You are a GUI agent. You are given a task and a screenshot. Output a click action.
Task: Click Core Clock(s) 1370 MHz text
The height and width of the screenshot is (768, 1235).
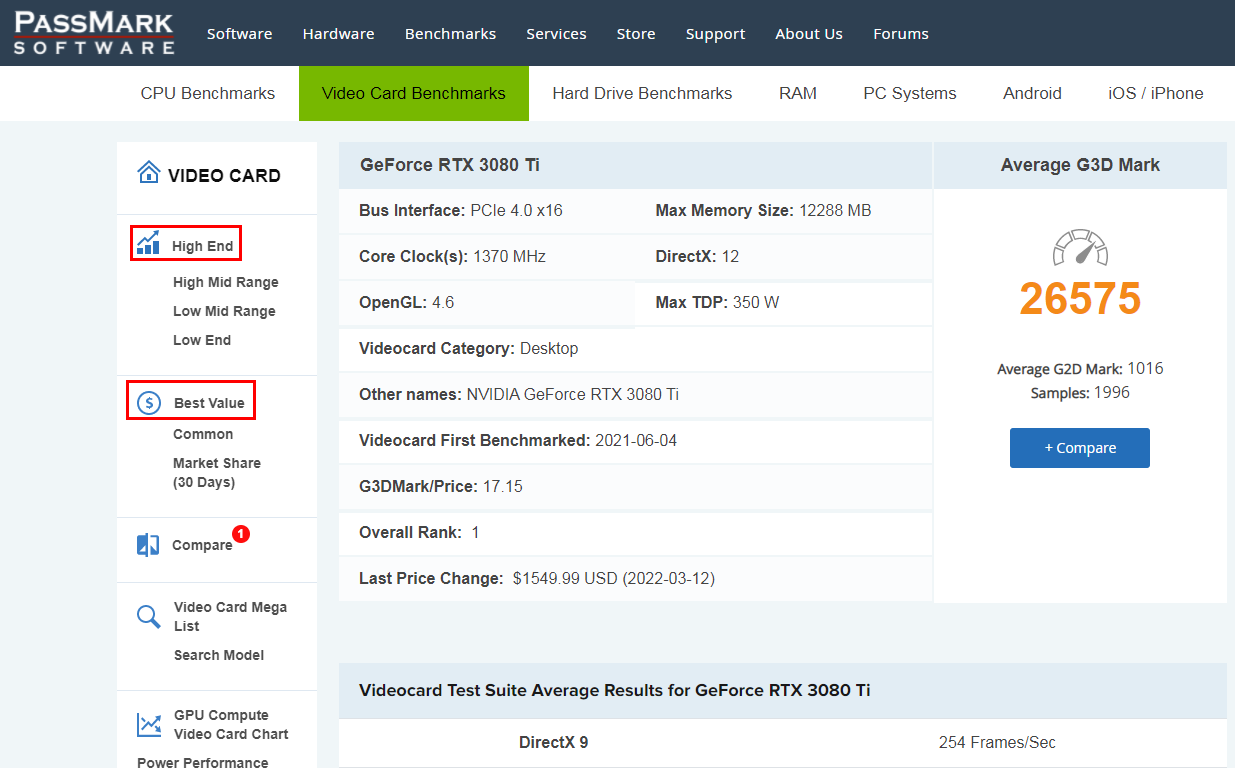coord(452,256)
